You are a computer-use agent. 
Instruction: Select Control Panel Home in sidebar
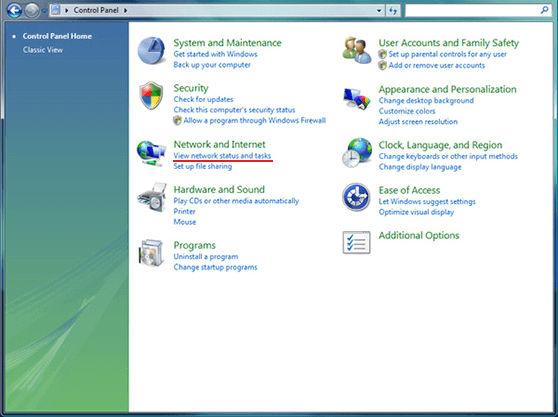tap(57, 36)
